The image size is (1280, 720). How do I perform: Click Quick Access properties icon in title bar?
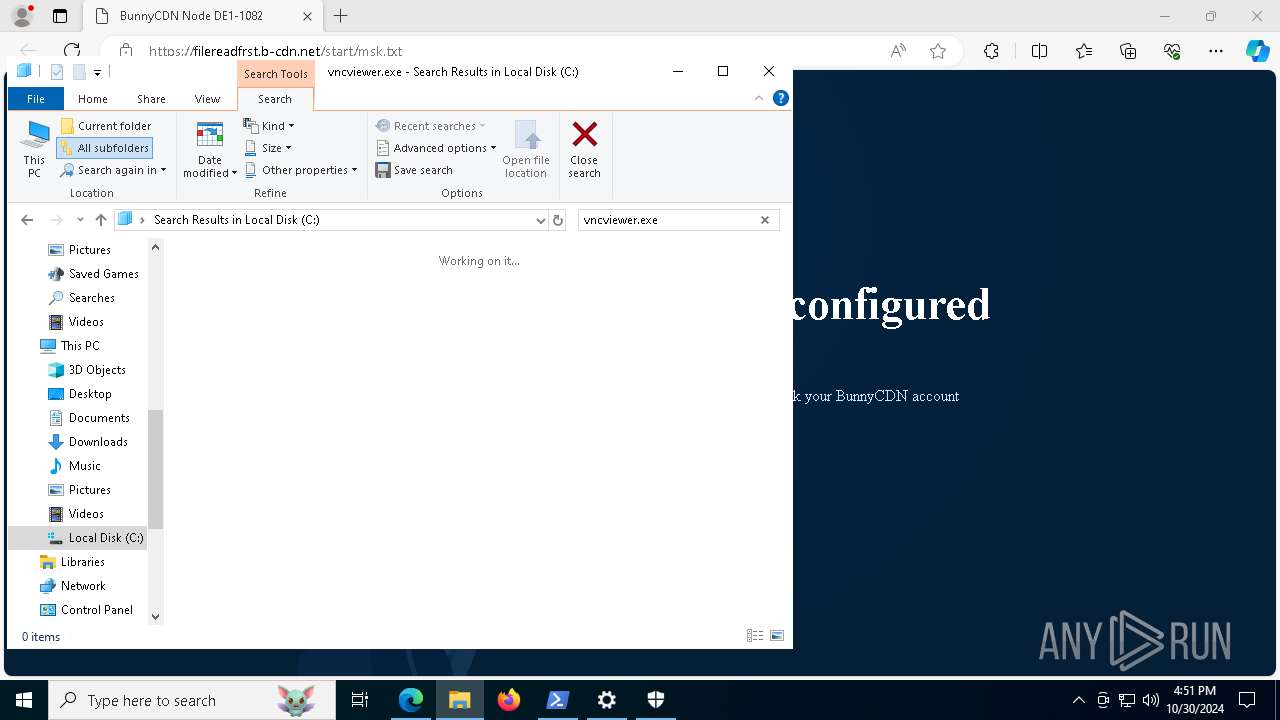pos(57,72)
